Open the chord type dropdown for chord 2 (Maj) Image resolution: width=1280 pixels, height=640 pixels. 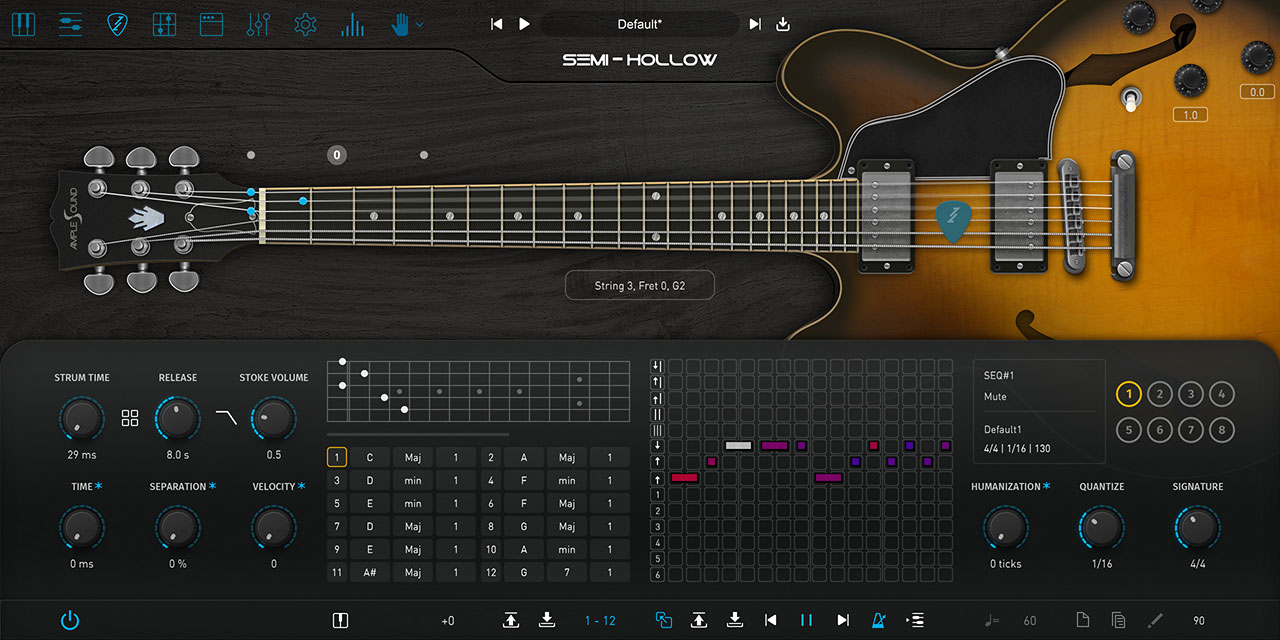click(567, 458)
